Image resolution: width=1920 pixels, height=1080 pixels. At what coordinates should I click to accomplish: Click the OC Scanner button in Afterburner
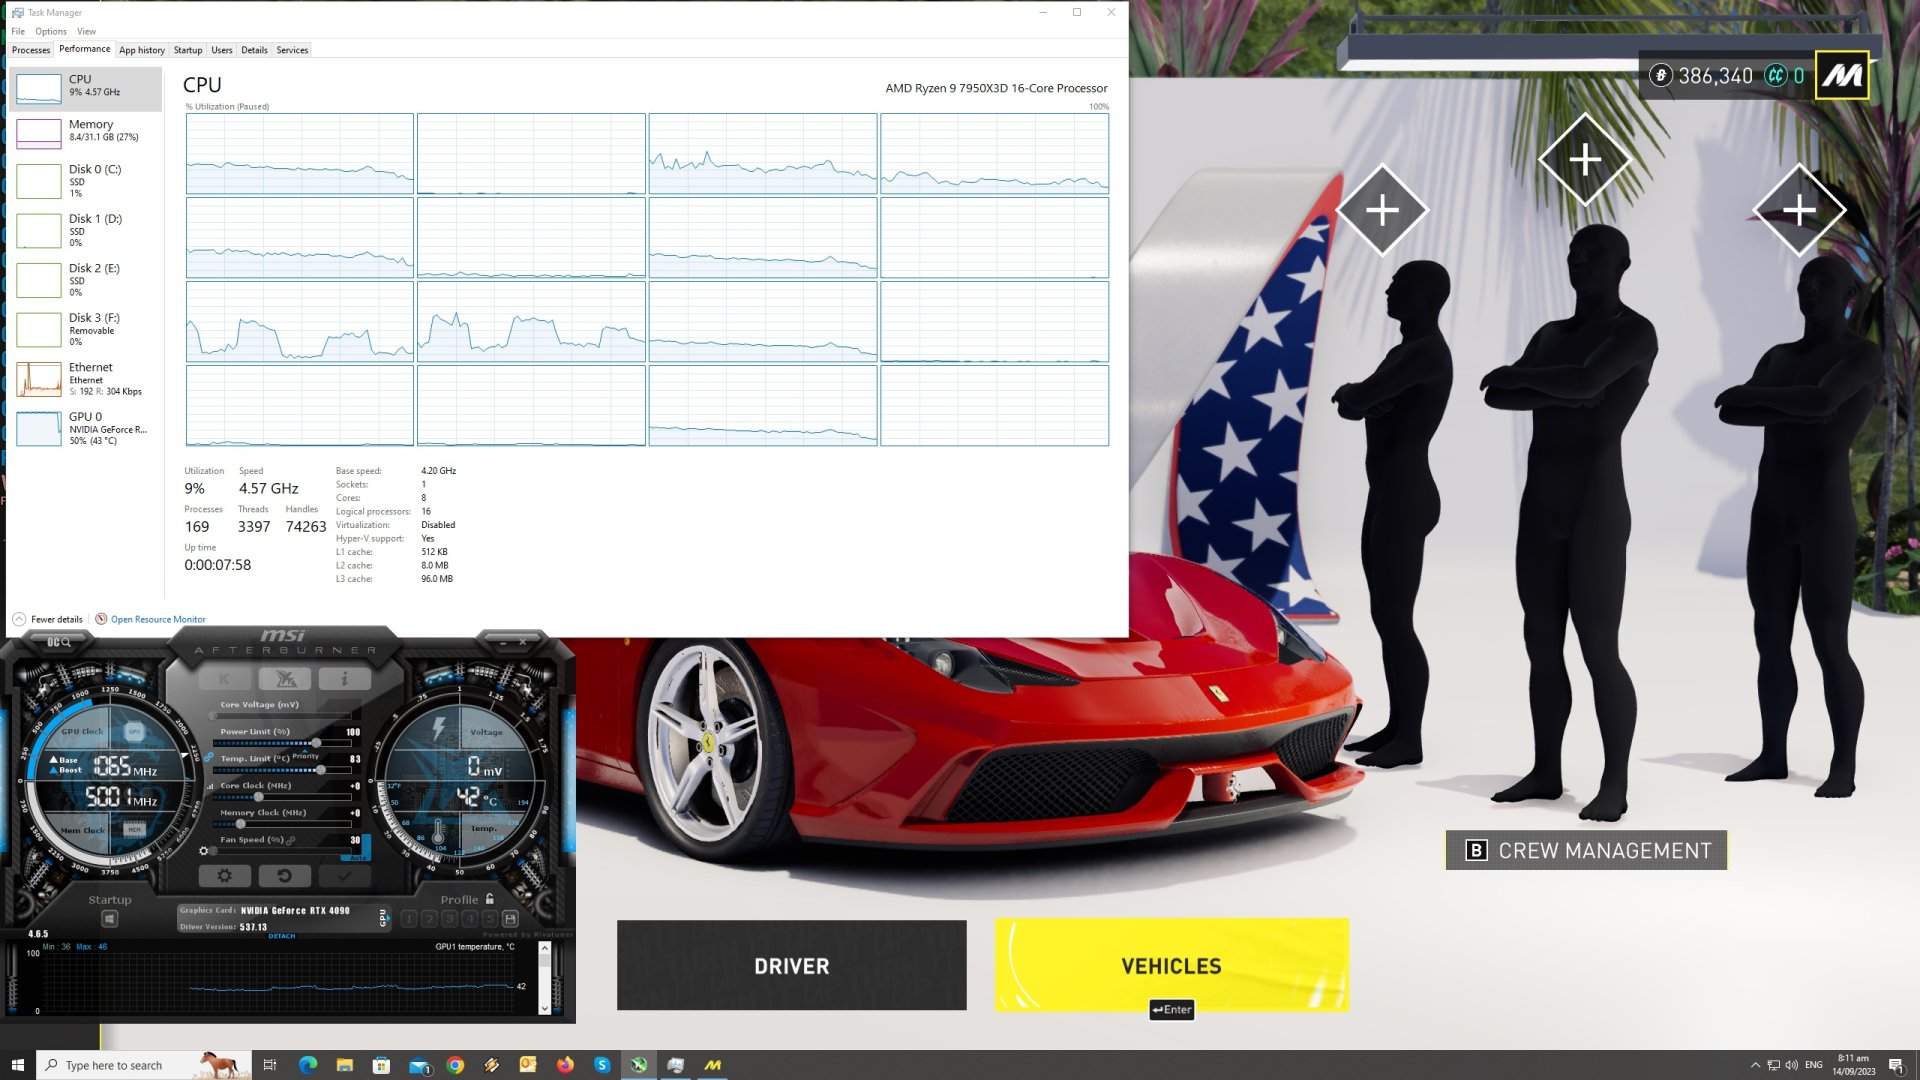[59, 642]
